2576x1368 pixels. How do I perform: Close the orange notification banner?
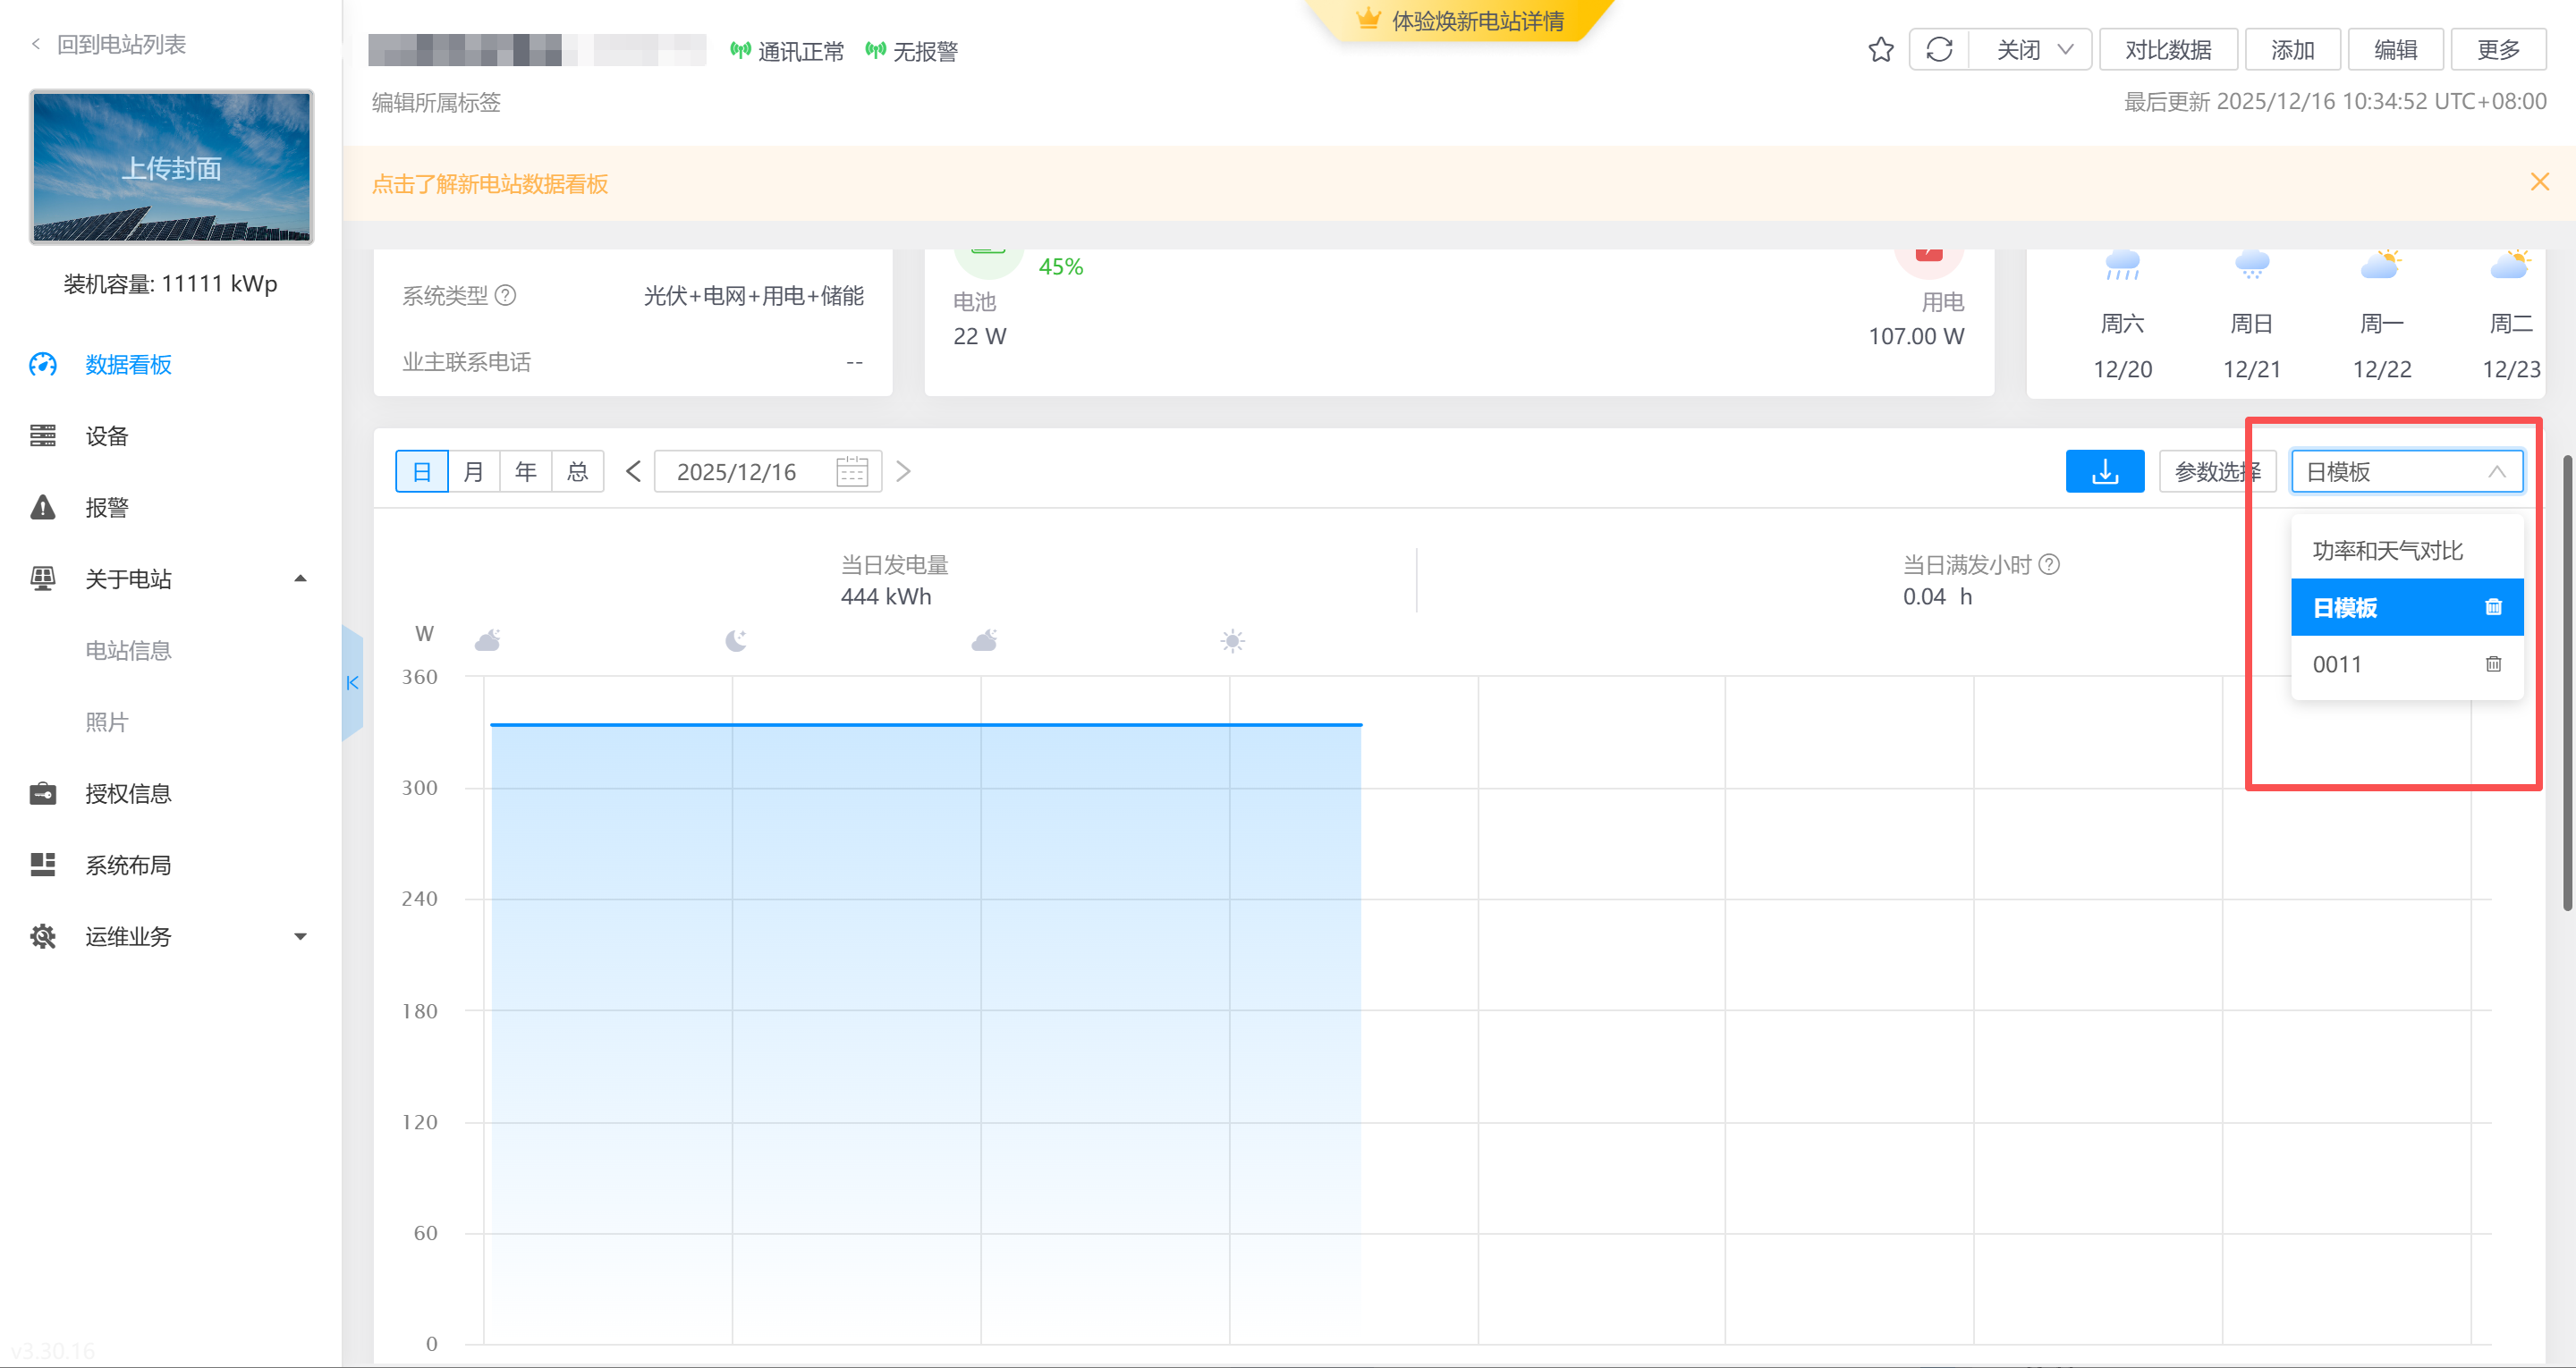click(x=2539, y=182)
